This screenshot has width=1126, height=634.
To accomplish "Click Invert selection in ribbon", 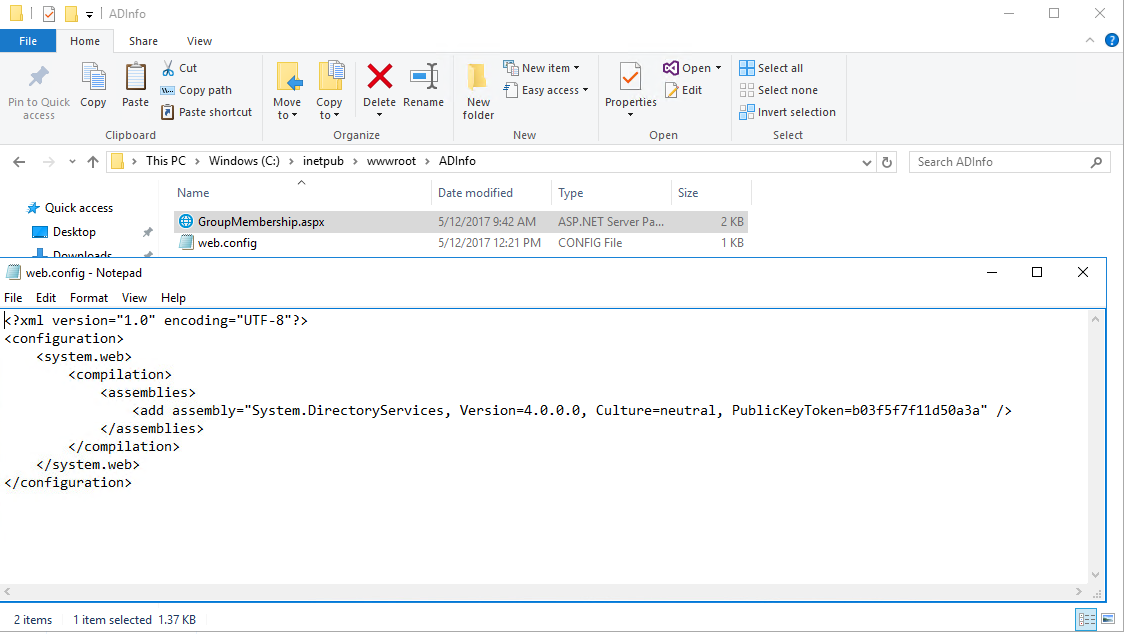I will click(787, 112).
